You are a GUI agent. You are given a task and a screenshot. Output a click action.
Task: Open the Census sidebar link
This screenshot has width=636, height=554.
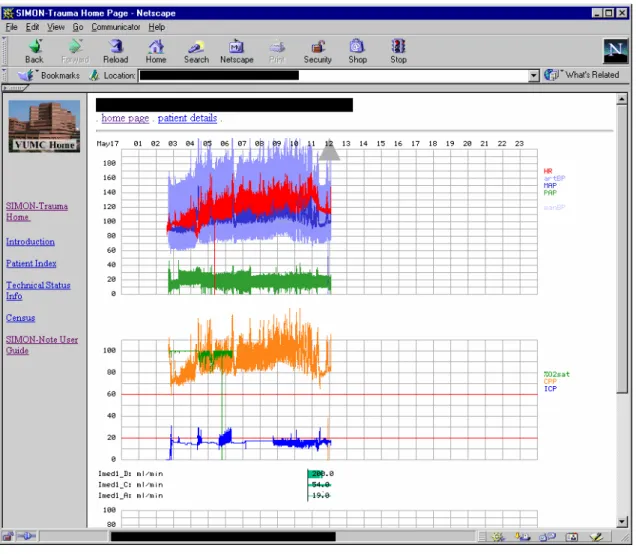(20, 318)
